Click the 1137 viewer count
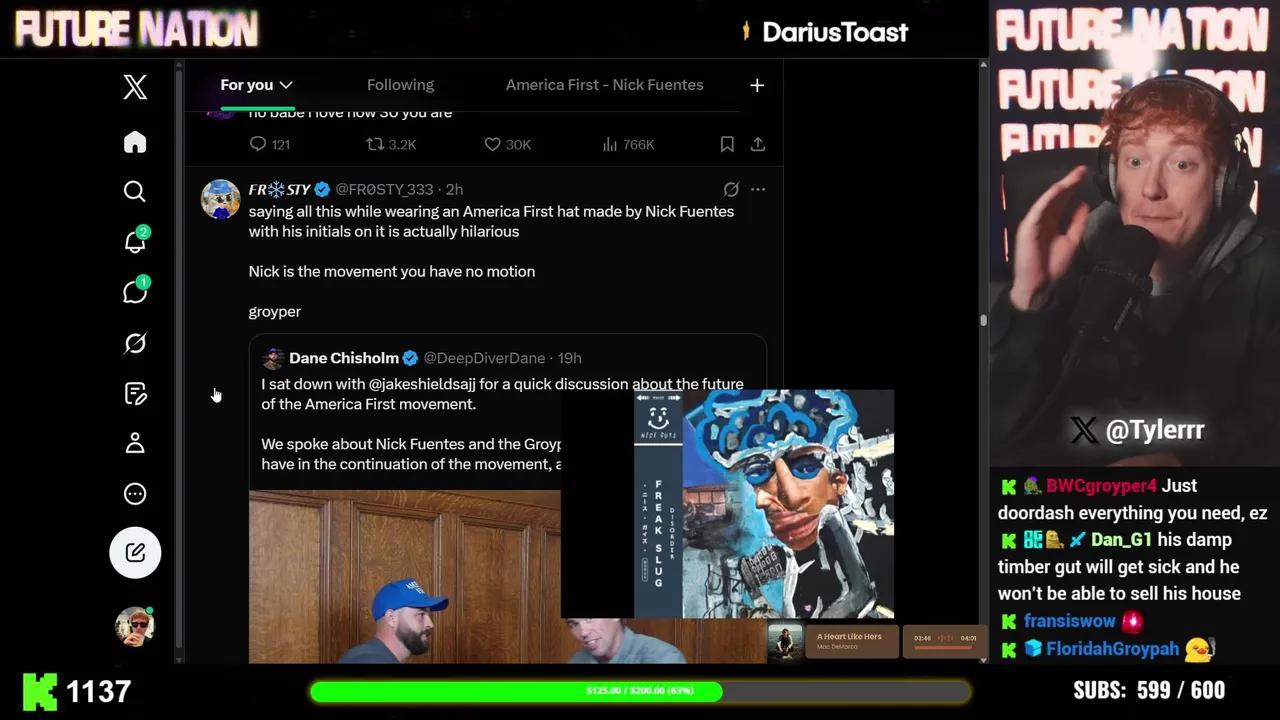This screenshot has height=720, width=1280. pyautogui.click(x=98, y=691)
